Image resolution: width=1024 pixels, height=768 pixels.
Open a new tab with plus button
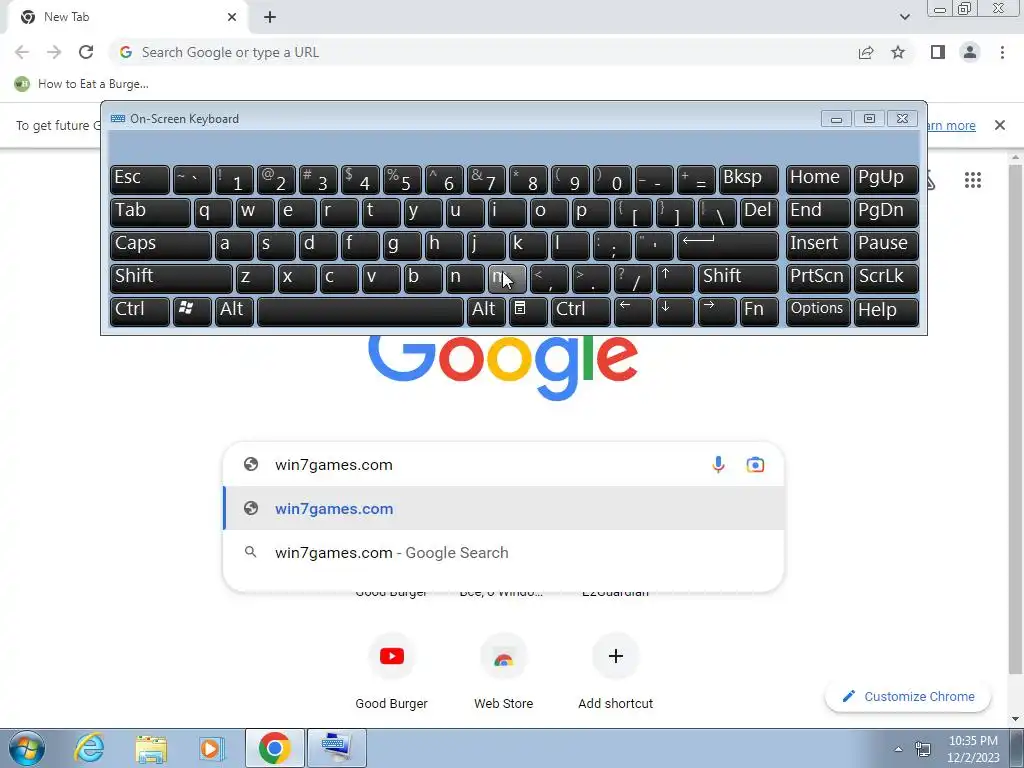click(x=270, y=17)
